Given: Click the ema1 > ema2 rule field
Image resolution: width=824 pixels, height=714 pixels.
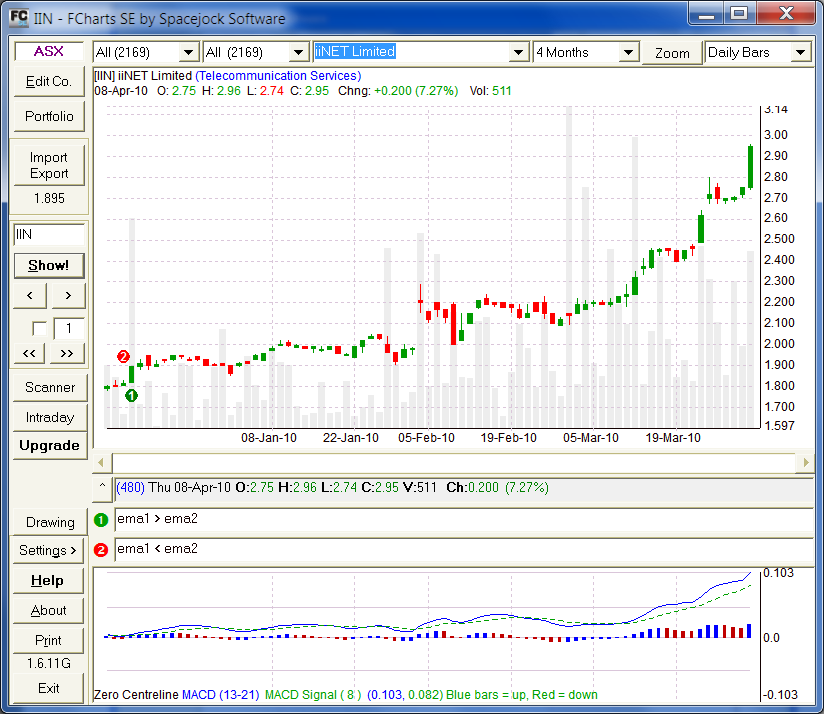Looking at the screenshot, I should tap(464, 519).
